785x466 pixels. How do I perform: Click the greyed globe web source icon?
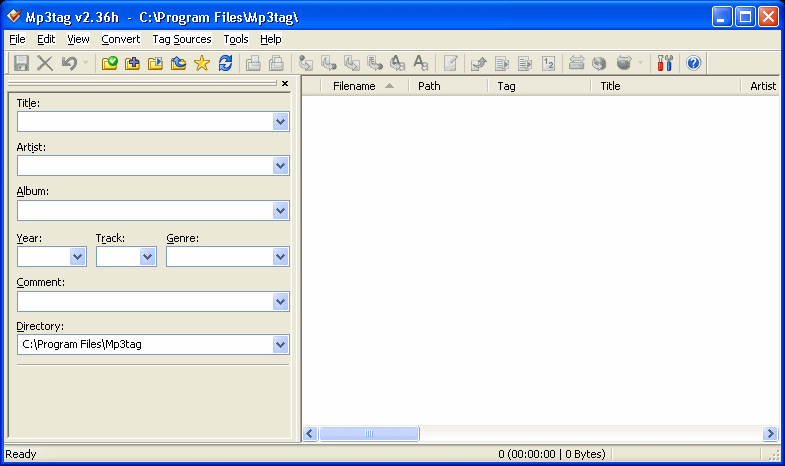tap(599, 63)
